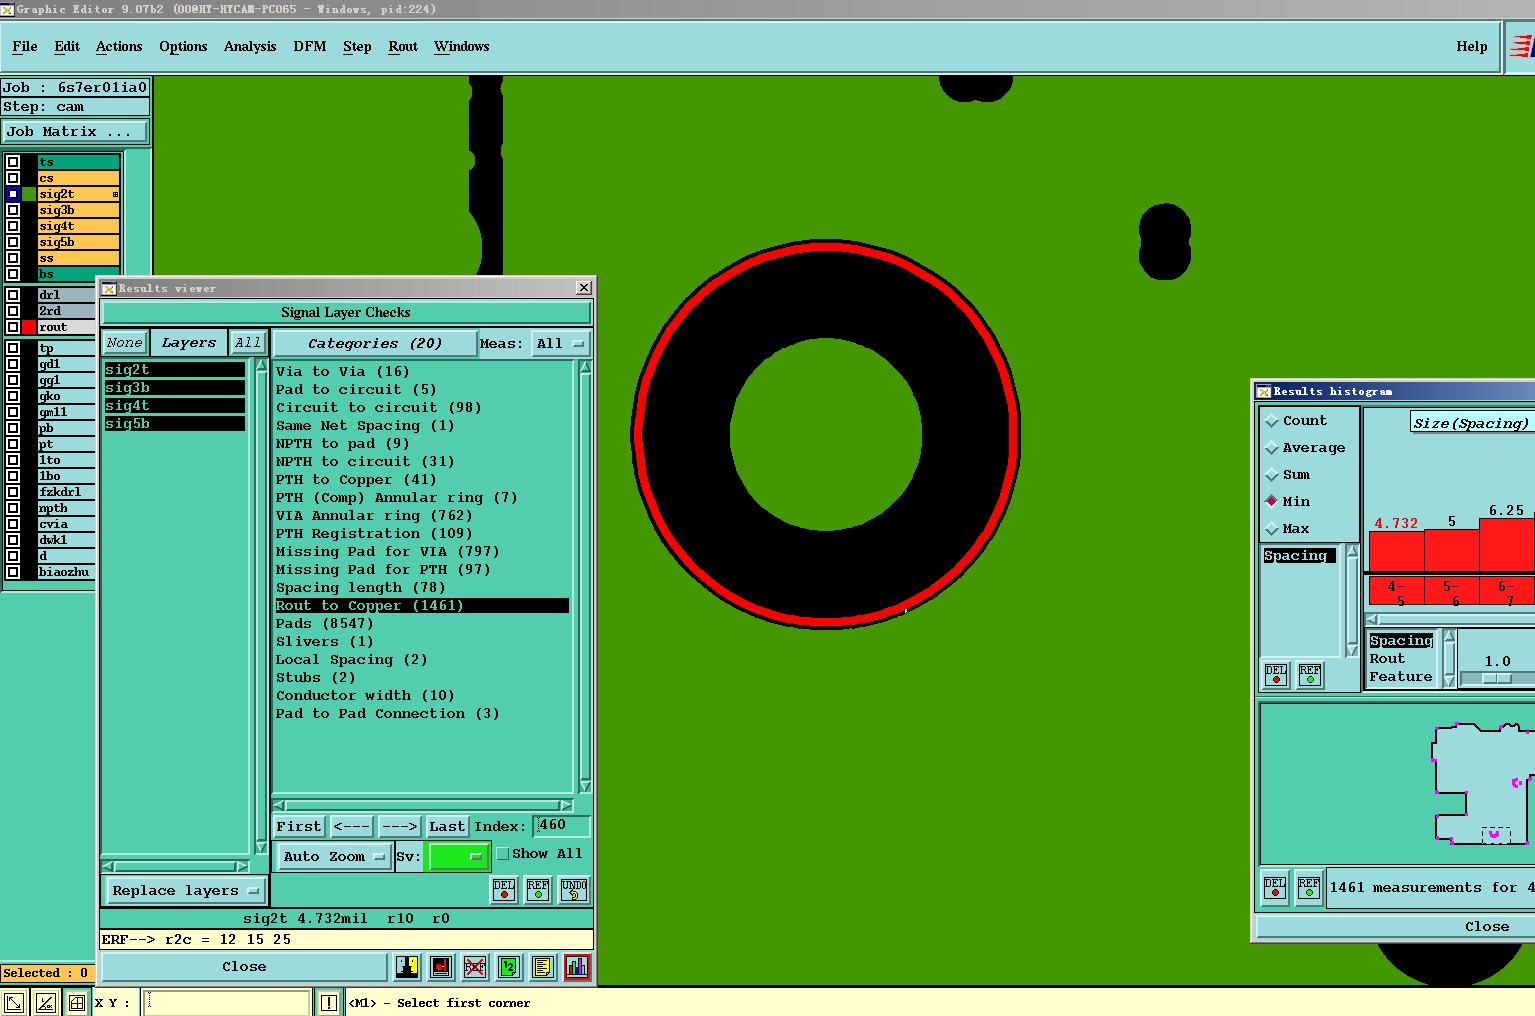The width and height of the screenshot is (1535, 1016).
Task: Click the UNDO icon in Results viewer
Action: (574, 889)
